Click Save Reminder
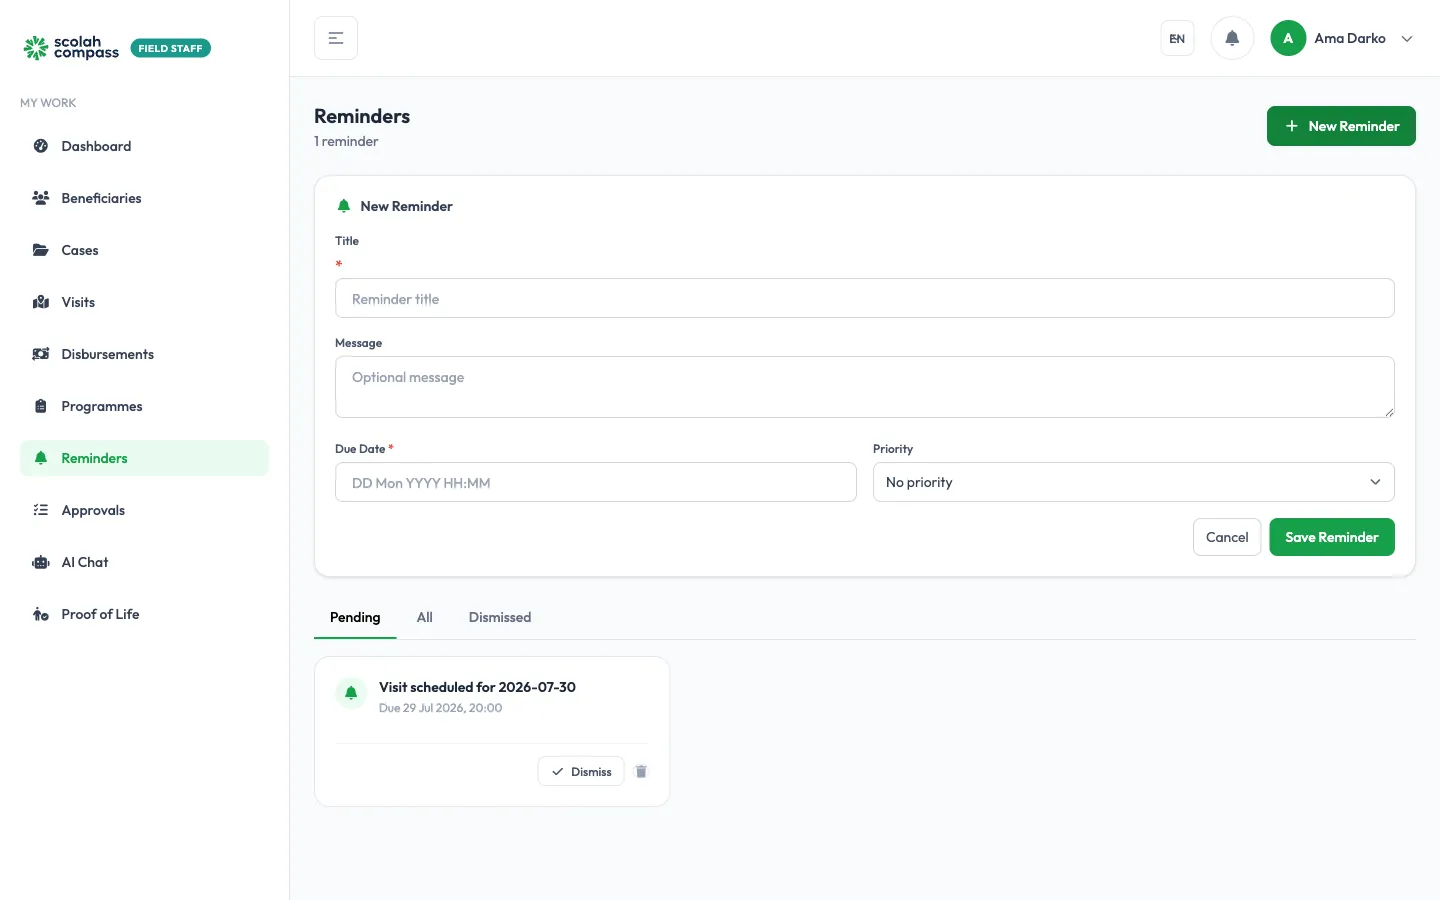1440x900 pixels. tap(1332, 537)
